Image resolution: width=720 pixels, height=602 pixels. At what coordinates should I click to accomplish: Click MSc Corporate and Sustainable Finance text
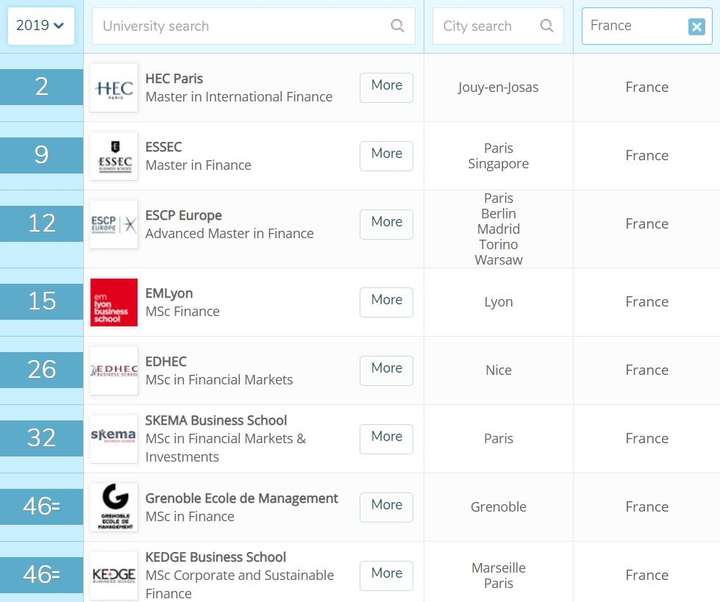point(240,584)
